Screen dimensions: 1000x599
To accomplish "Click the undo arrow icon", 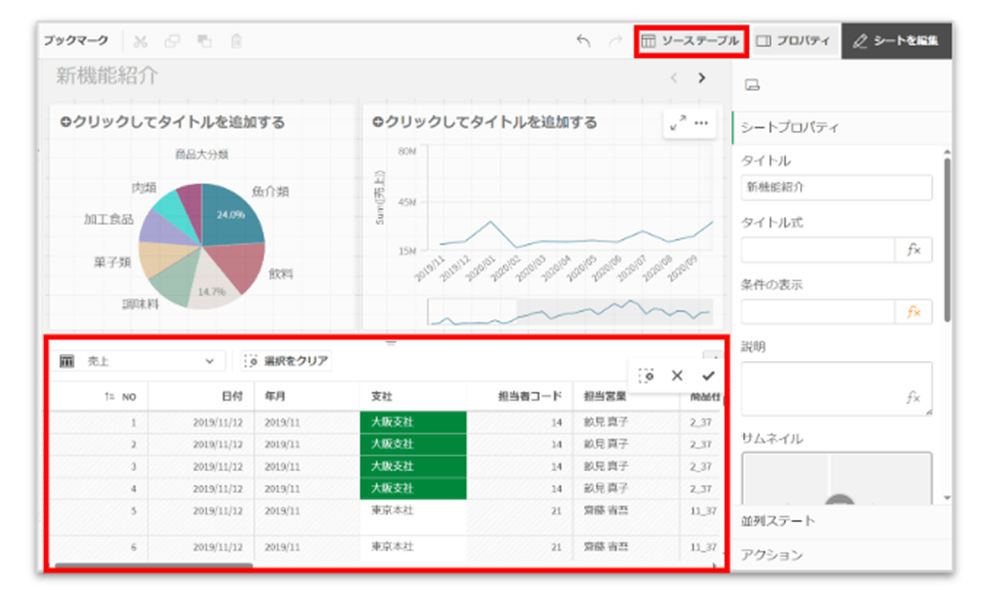I will 584,41.
